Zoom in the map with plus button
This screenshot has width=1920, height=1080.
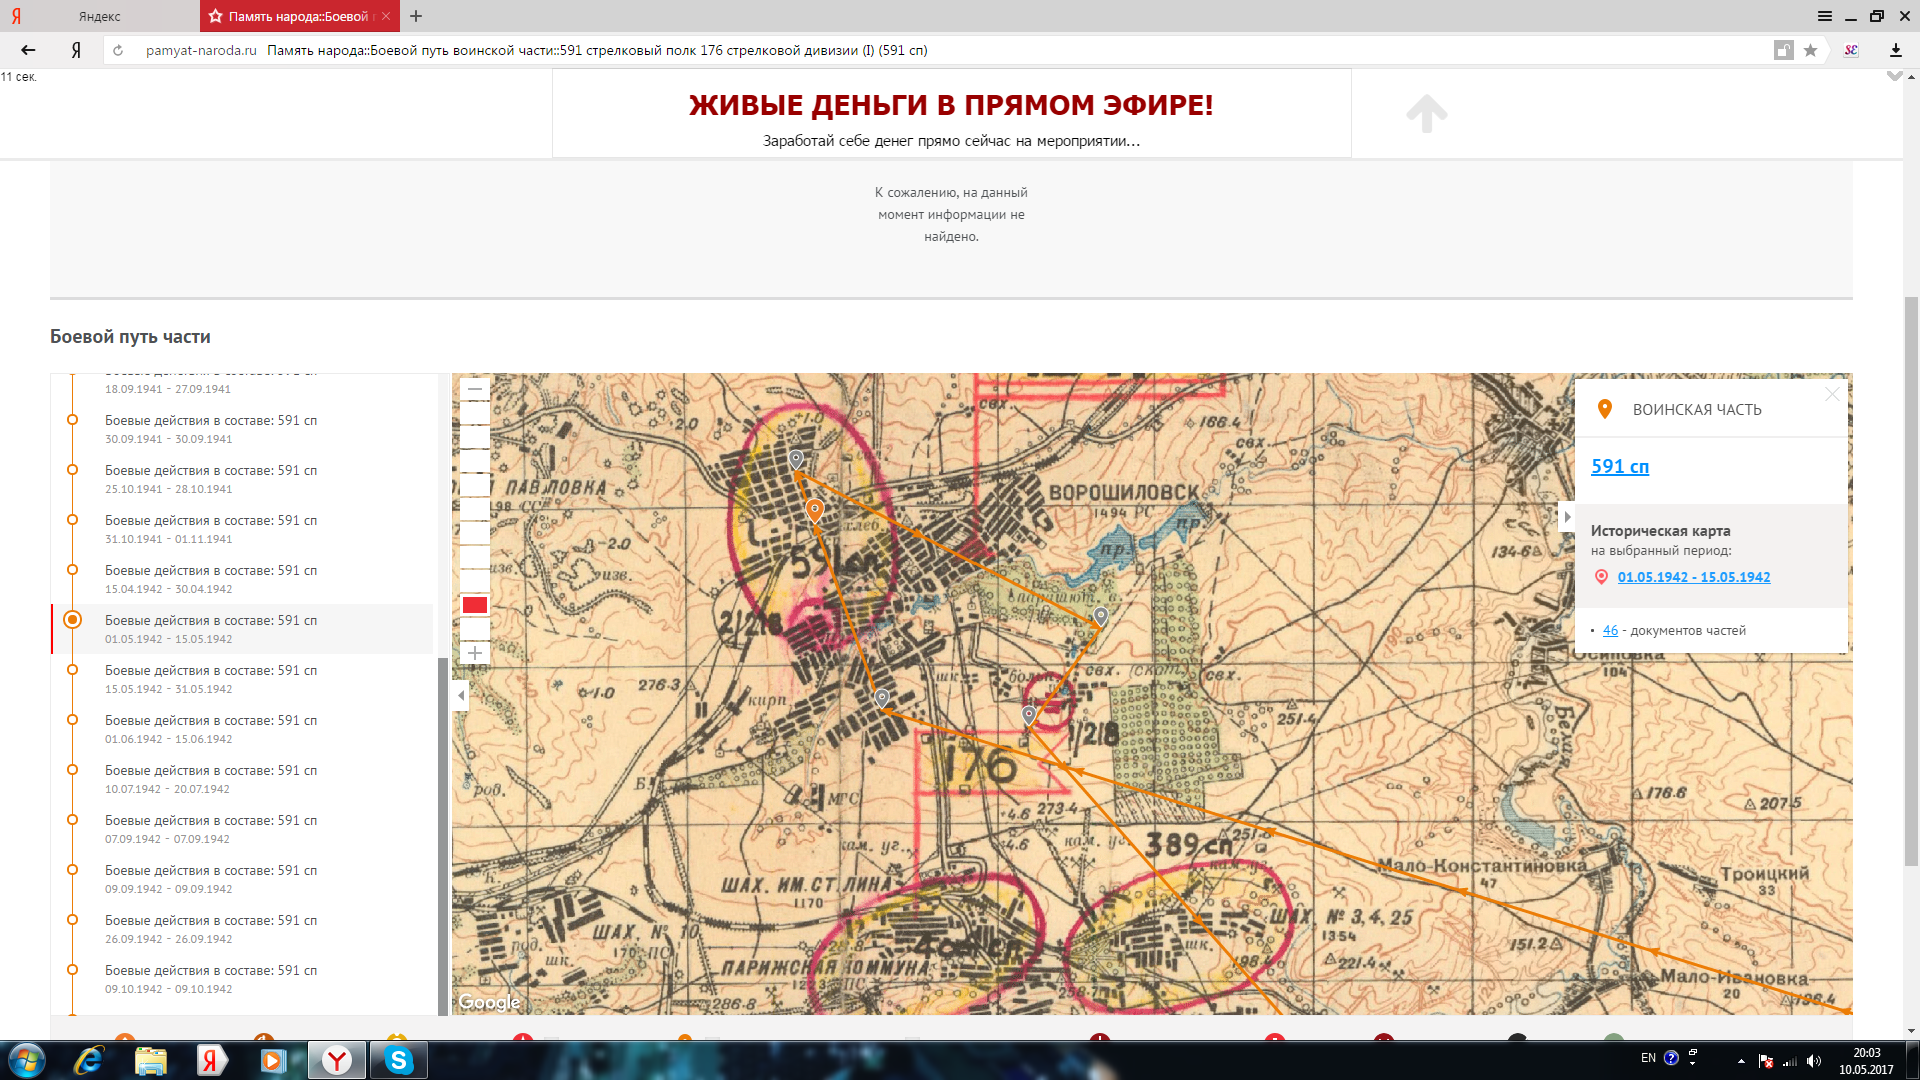point(475,653)
